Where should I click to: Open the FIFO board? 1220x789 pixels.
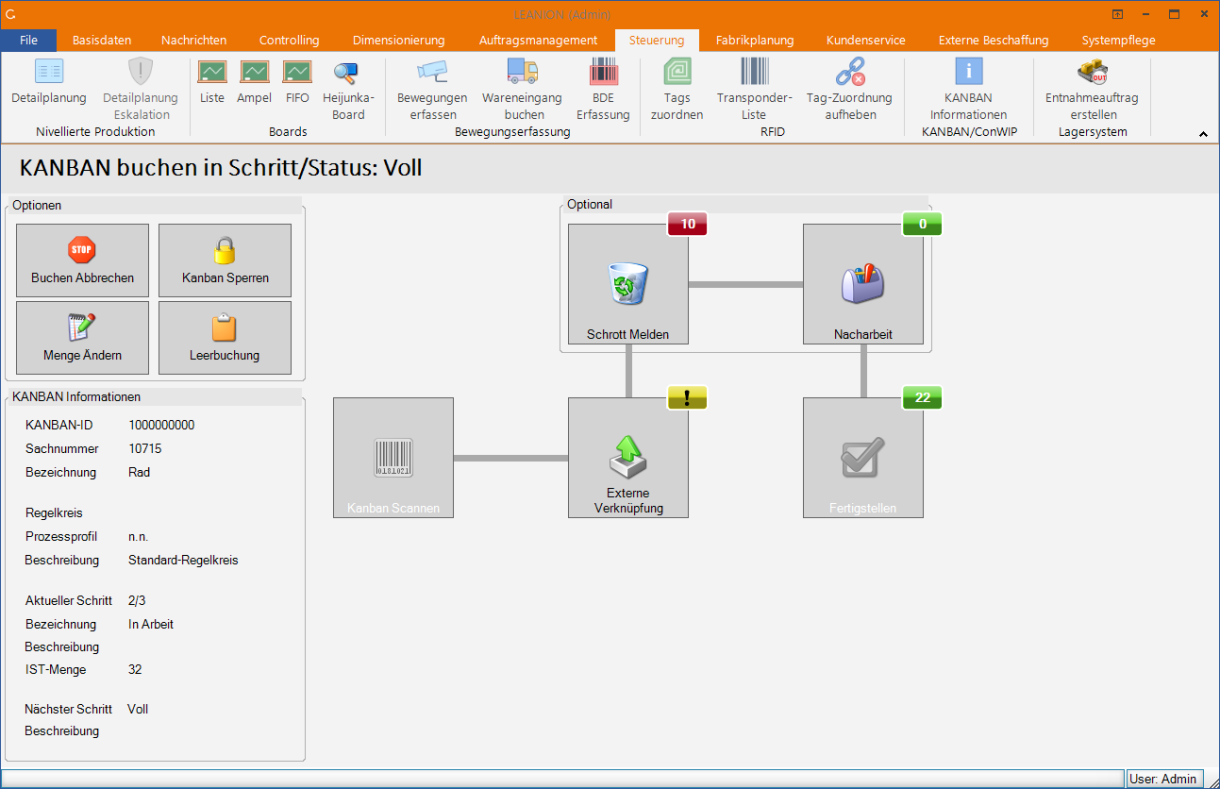297,73
